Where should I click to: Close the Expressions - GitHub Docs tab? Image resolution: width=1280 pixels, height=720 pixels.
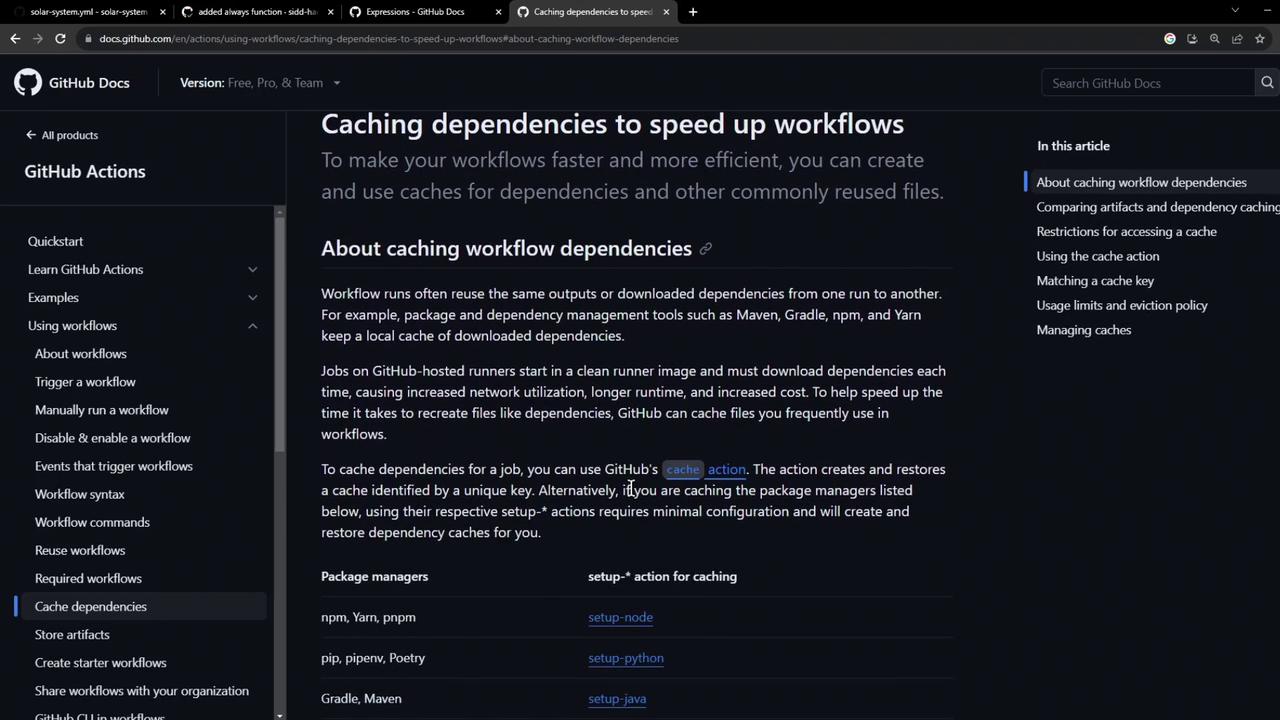(498, 12)
